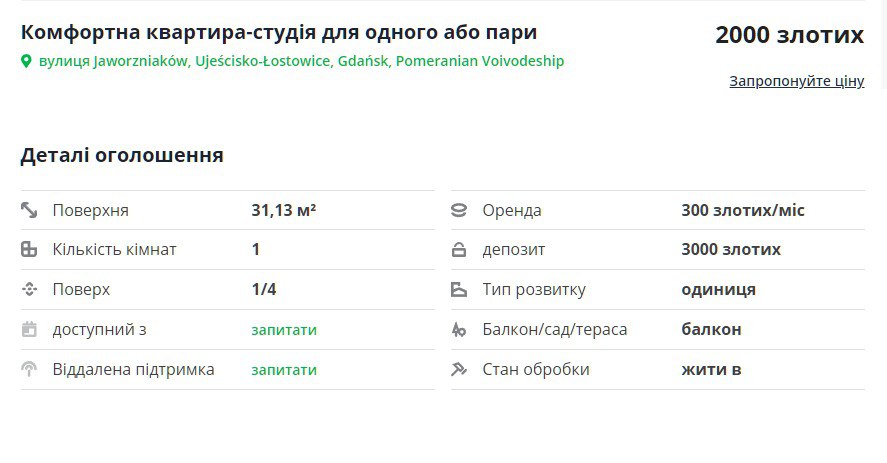Click "запитати" next to "Віддалена підтримка"
The width and height of the screenshot is (887, 463).
284,369
